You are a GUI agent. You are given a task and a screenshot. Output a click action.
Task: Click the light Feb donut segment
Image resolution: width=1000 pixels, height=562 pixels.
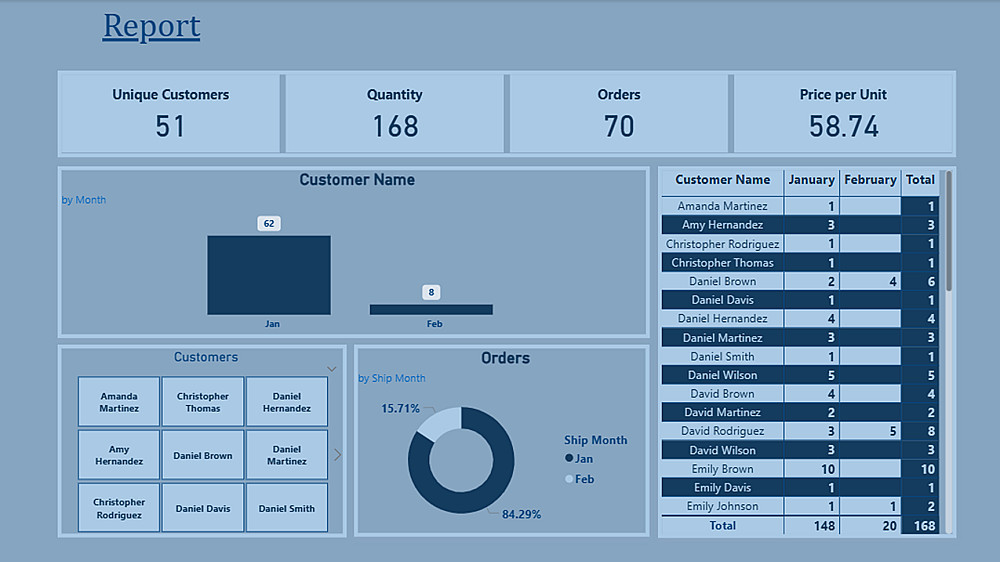[440, 422]
